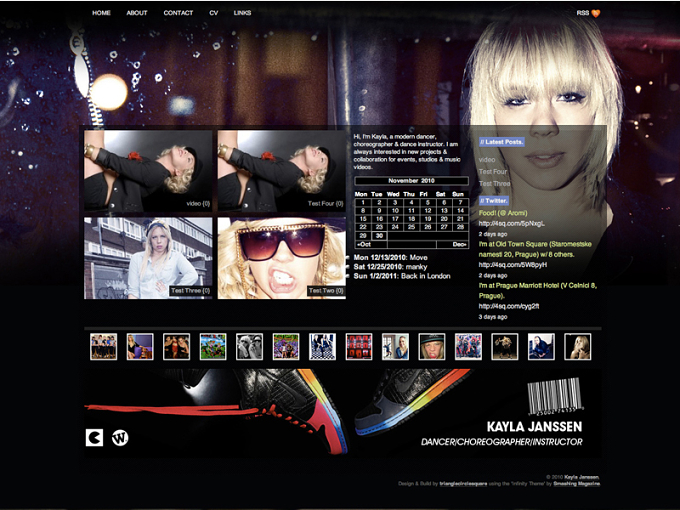Select day 30 in the calendar
The image size is (680, 510).
[379, 236]
